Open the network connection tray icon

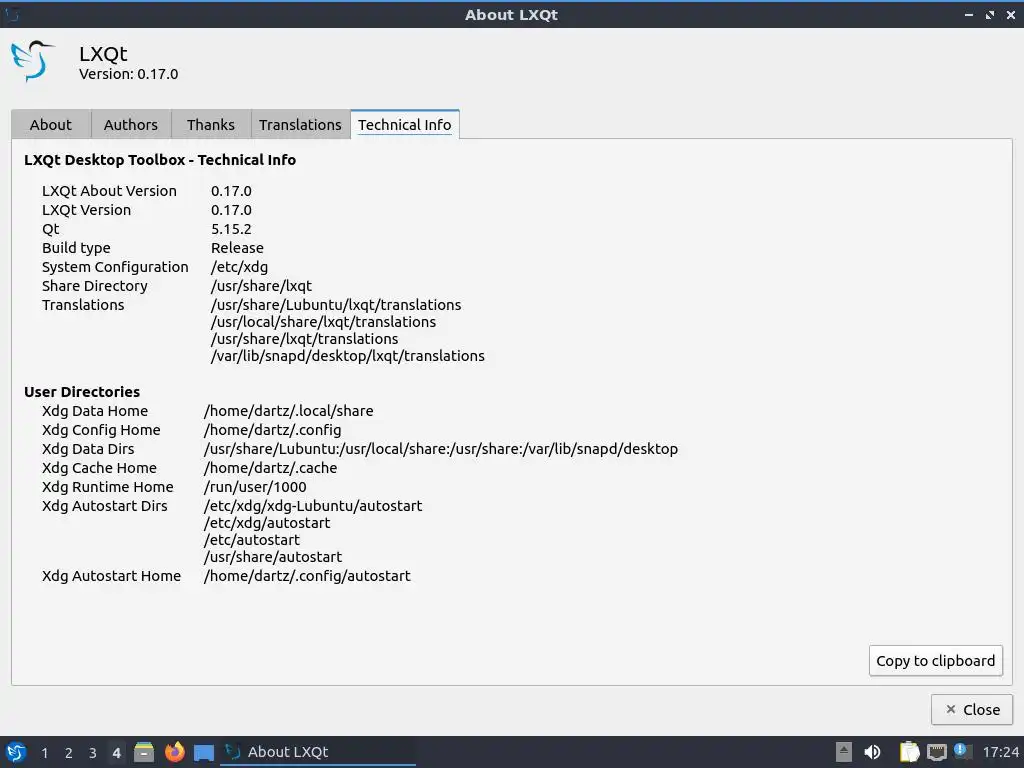pyautogui.click(x=936, y=752)
